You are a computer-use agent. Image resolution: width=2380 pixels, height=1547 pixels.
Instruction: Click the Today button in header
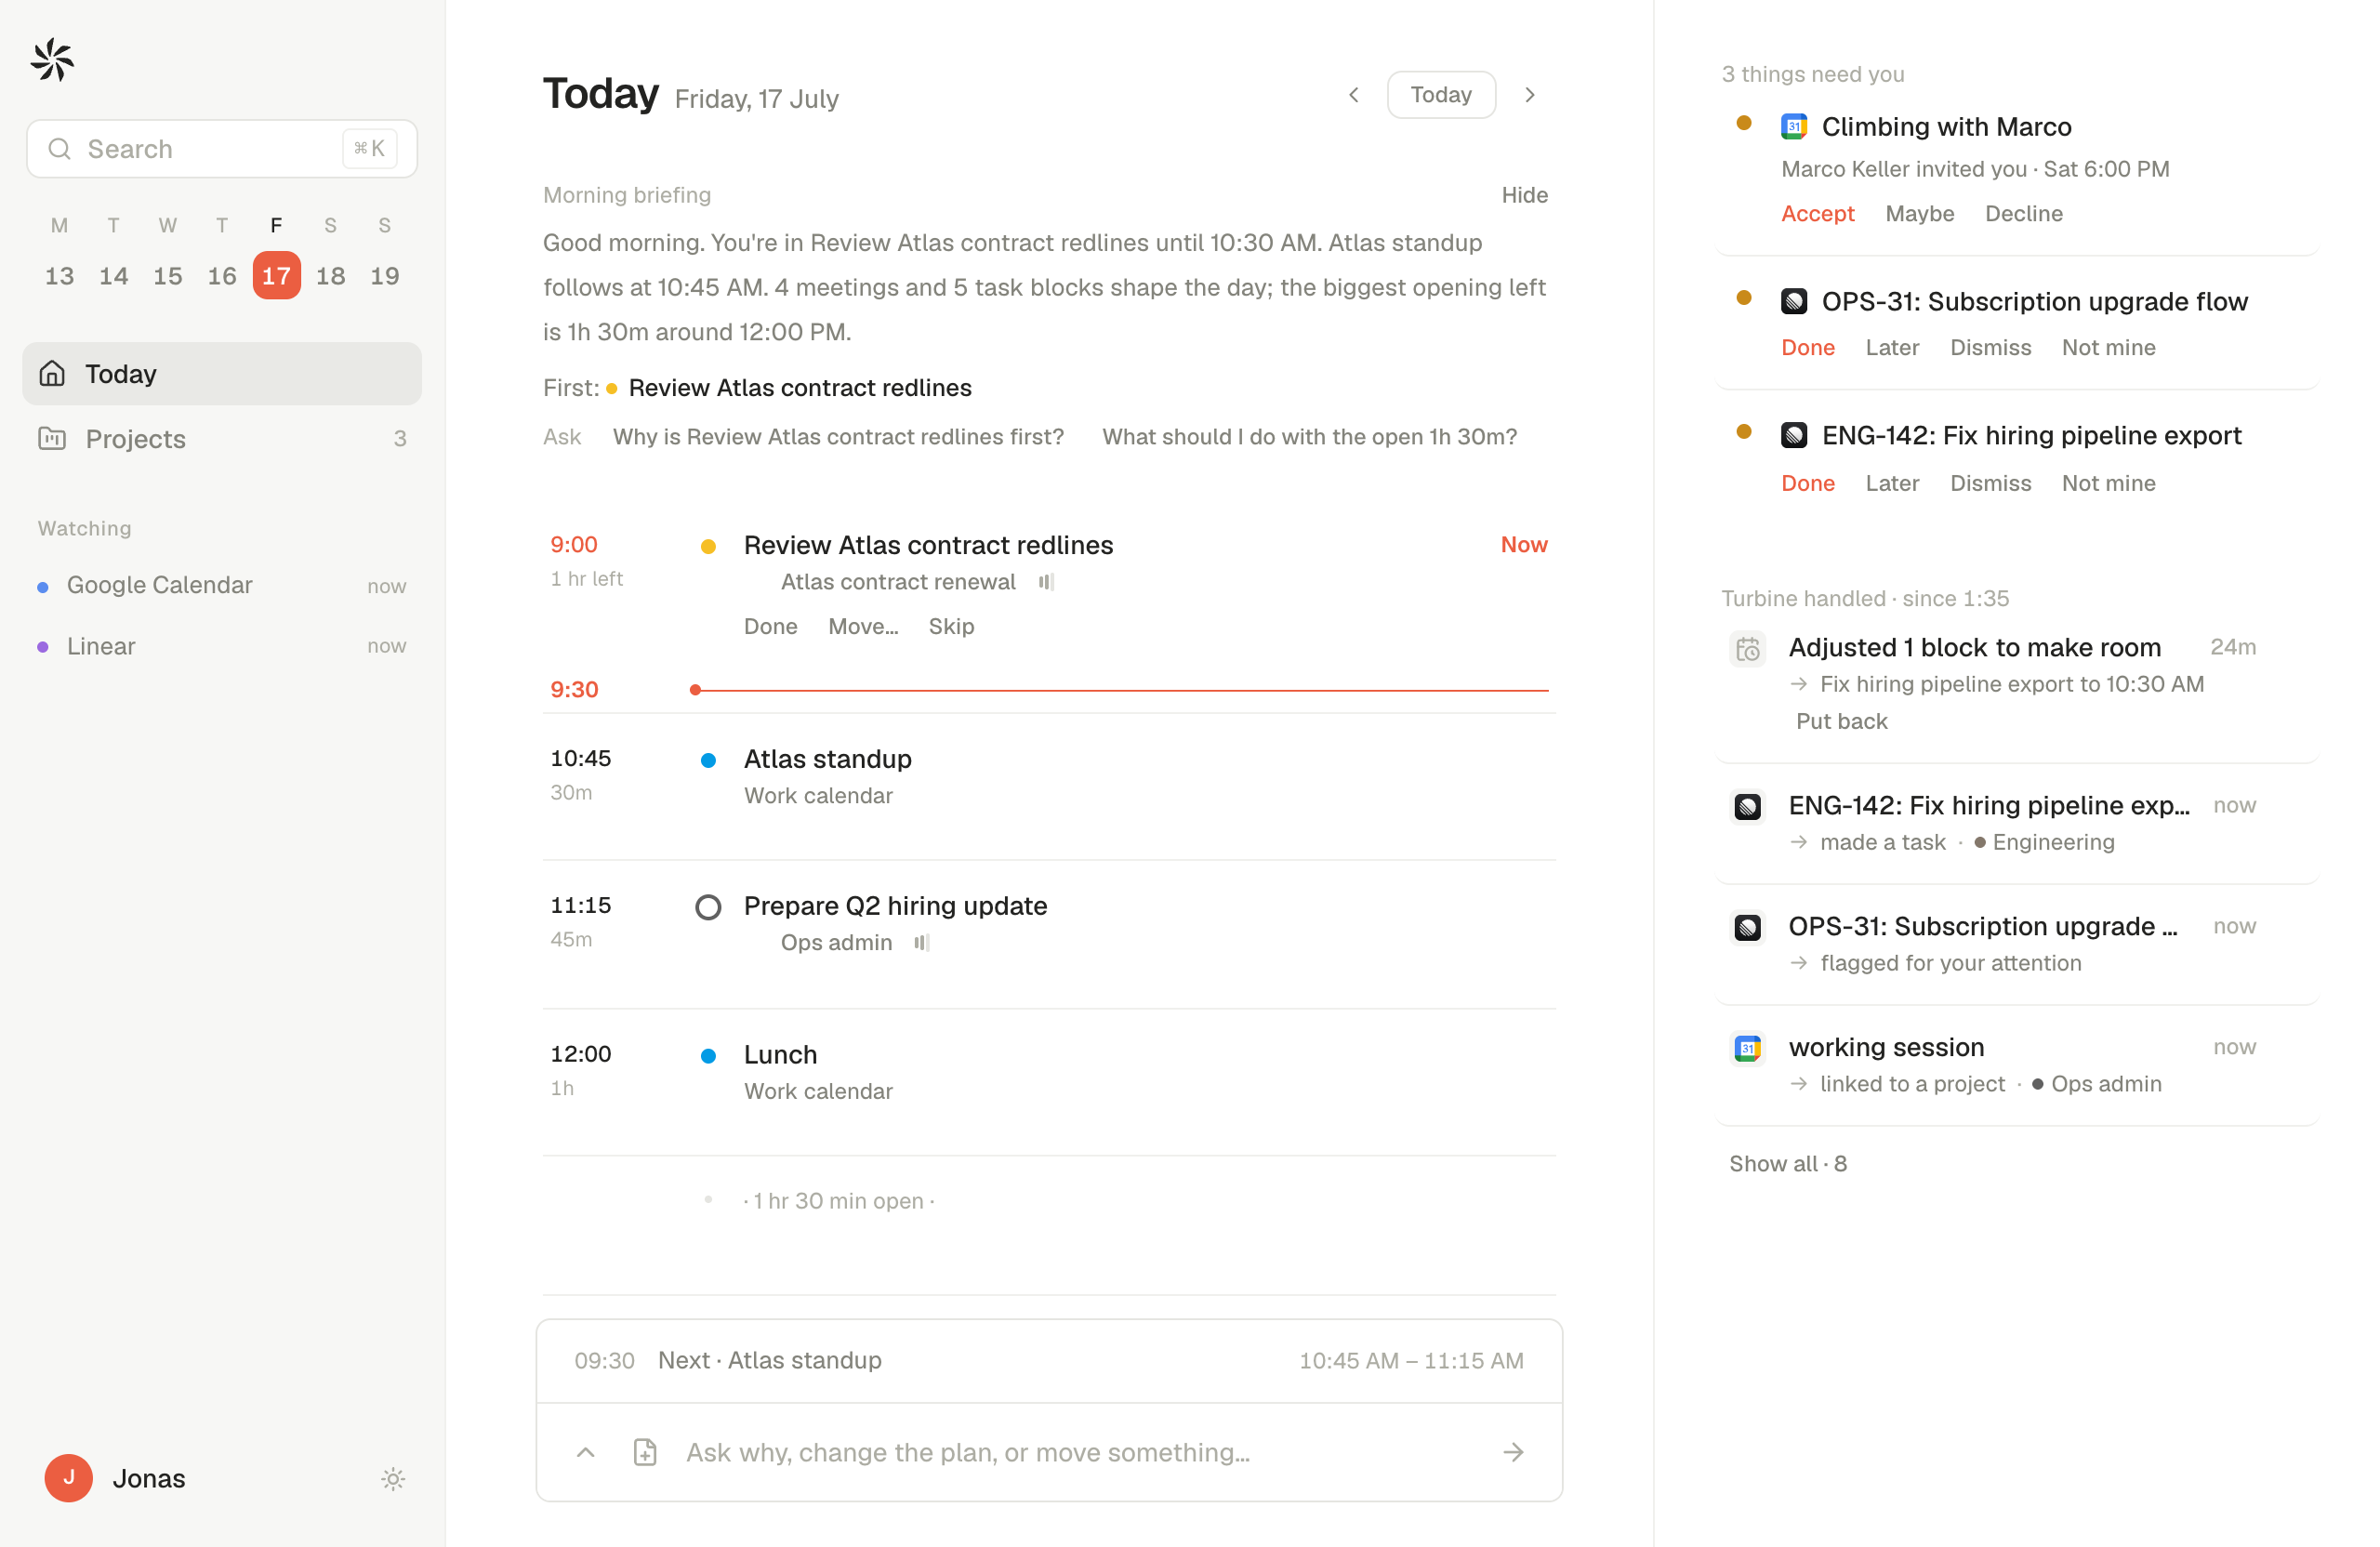pyautogui.click(x=1440, y=95)
